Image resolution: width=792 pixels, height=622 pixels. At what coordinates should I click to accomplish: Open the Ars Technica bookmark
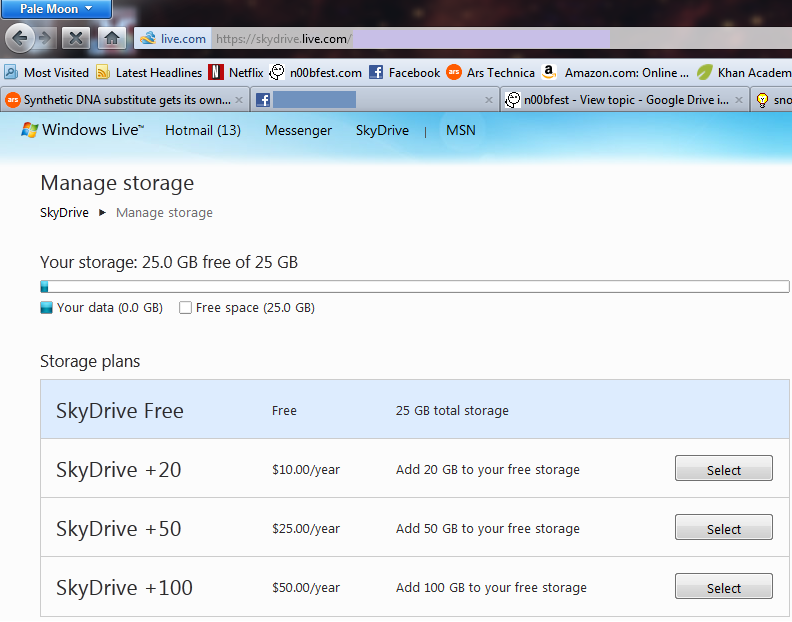[x=490, y=73]
